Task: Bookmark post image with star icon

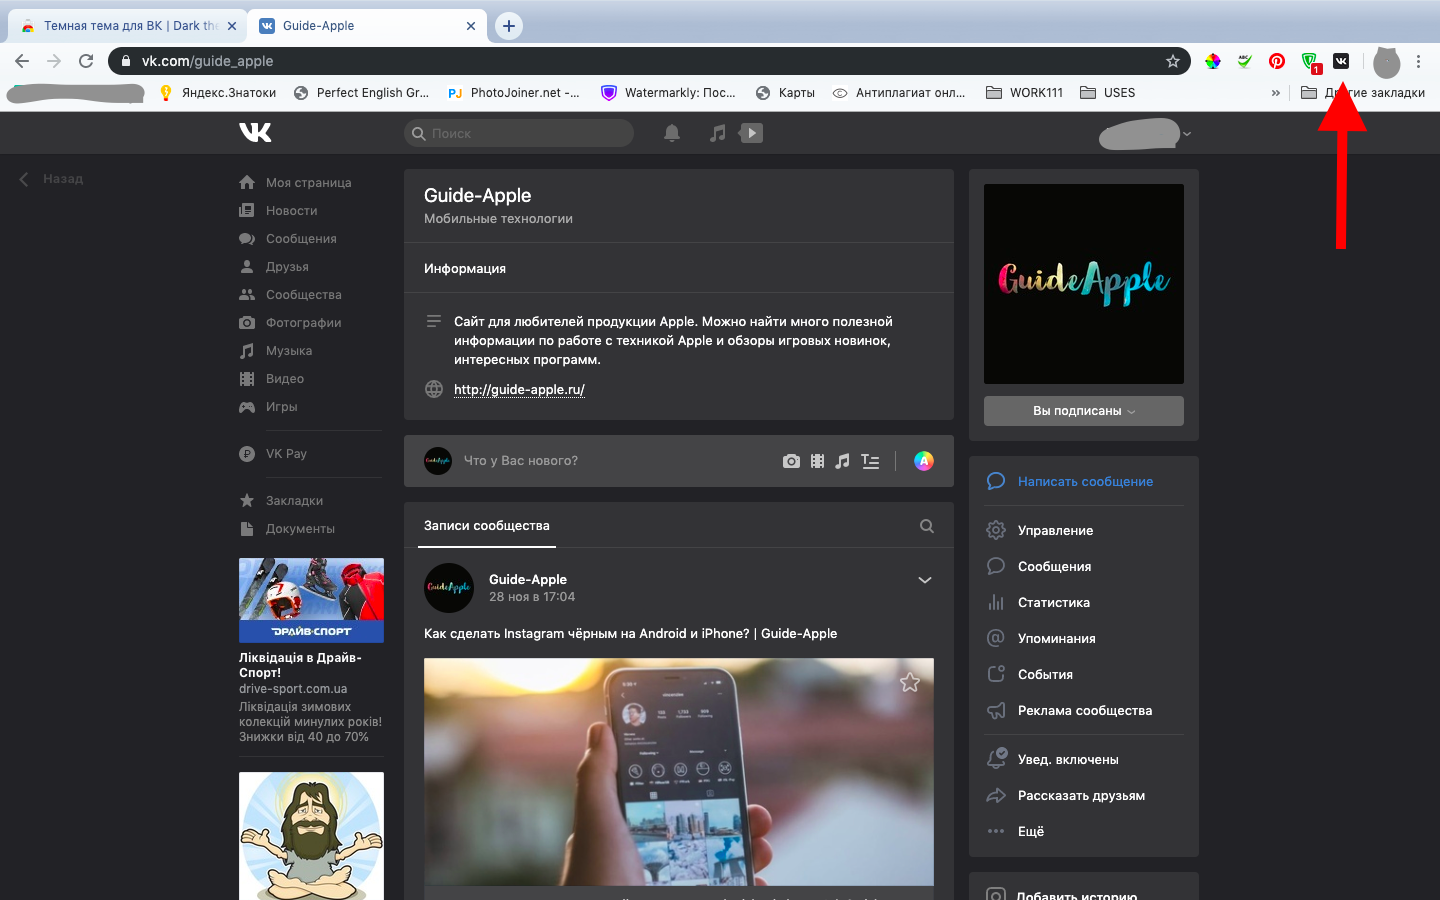Action: tap(910, 682)
